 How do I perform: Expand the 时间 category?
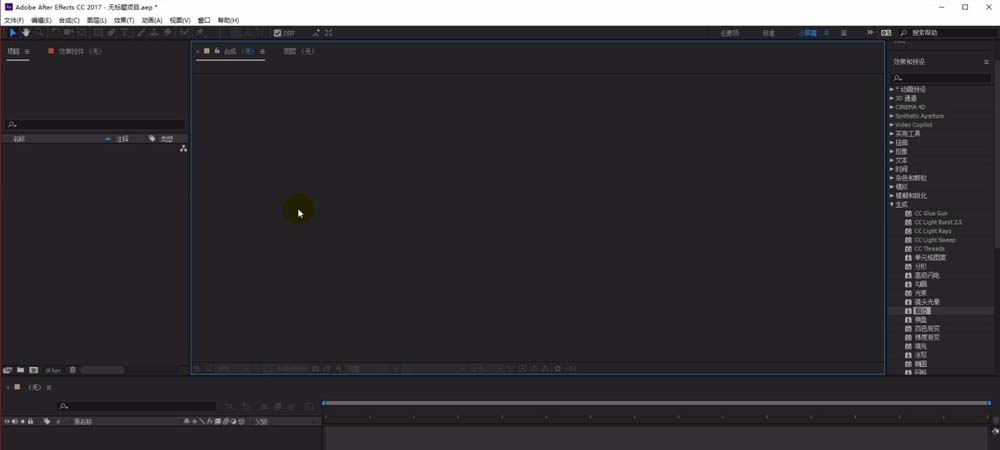click(892, 170)
